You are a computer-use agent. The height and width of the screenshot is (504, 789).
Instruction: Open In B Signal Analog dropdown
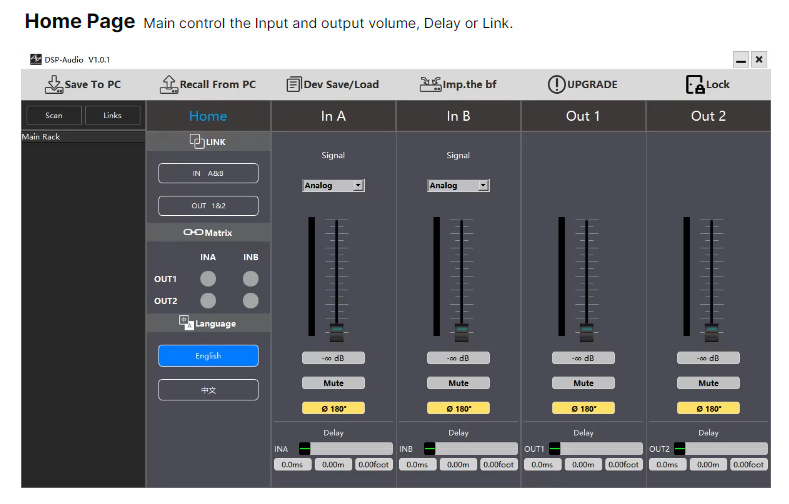458,186
